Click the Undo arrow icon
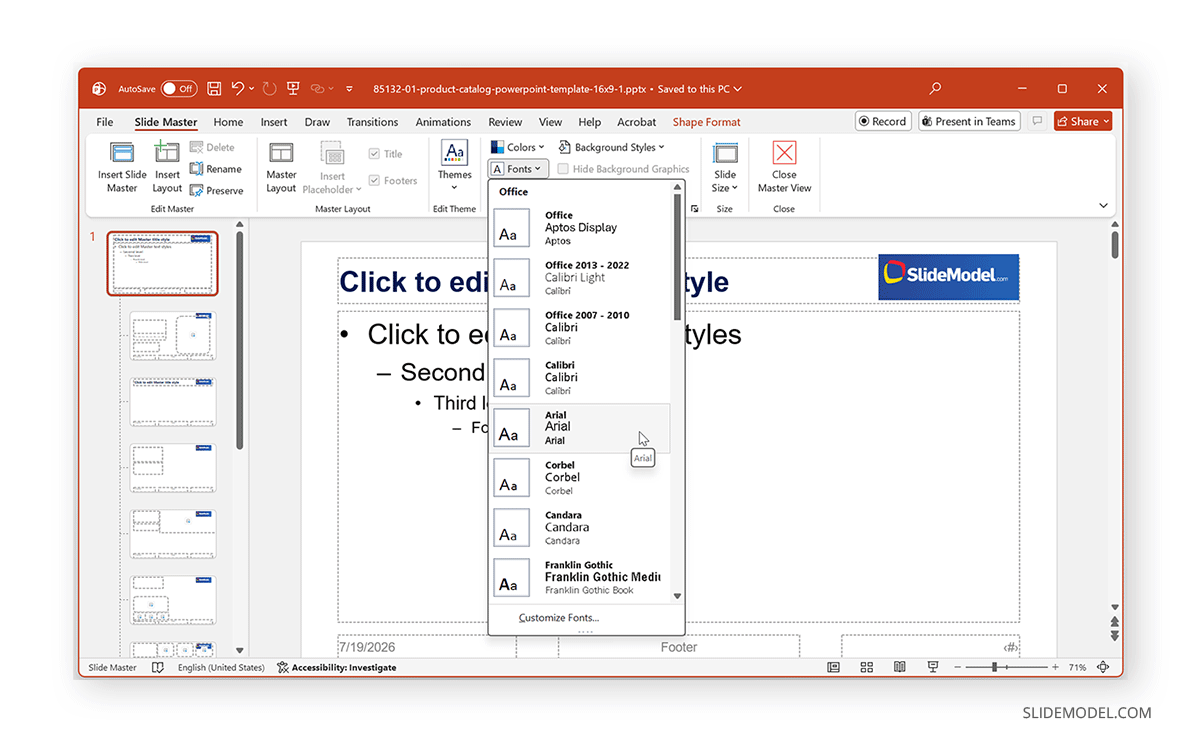1200x743 pixels. [x=238, y=89]
